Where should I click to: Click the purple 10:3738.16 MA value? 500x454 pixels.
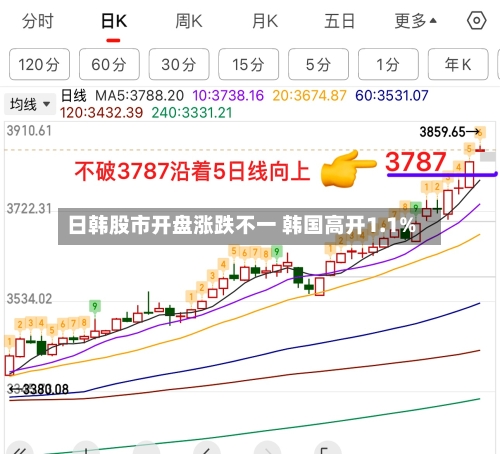point(228,96)
